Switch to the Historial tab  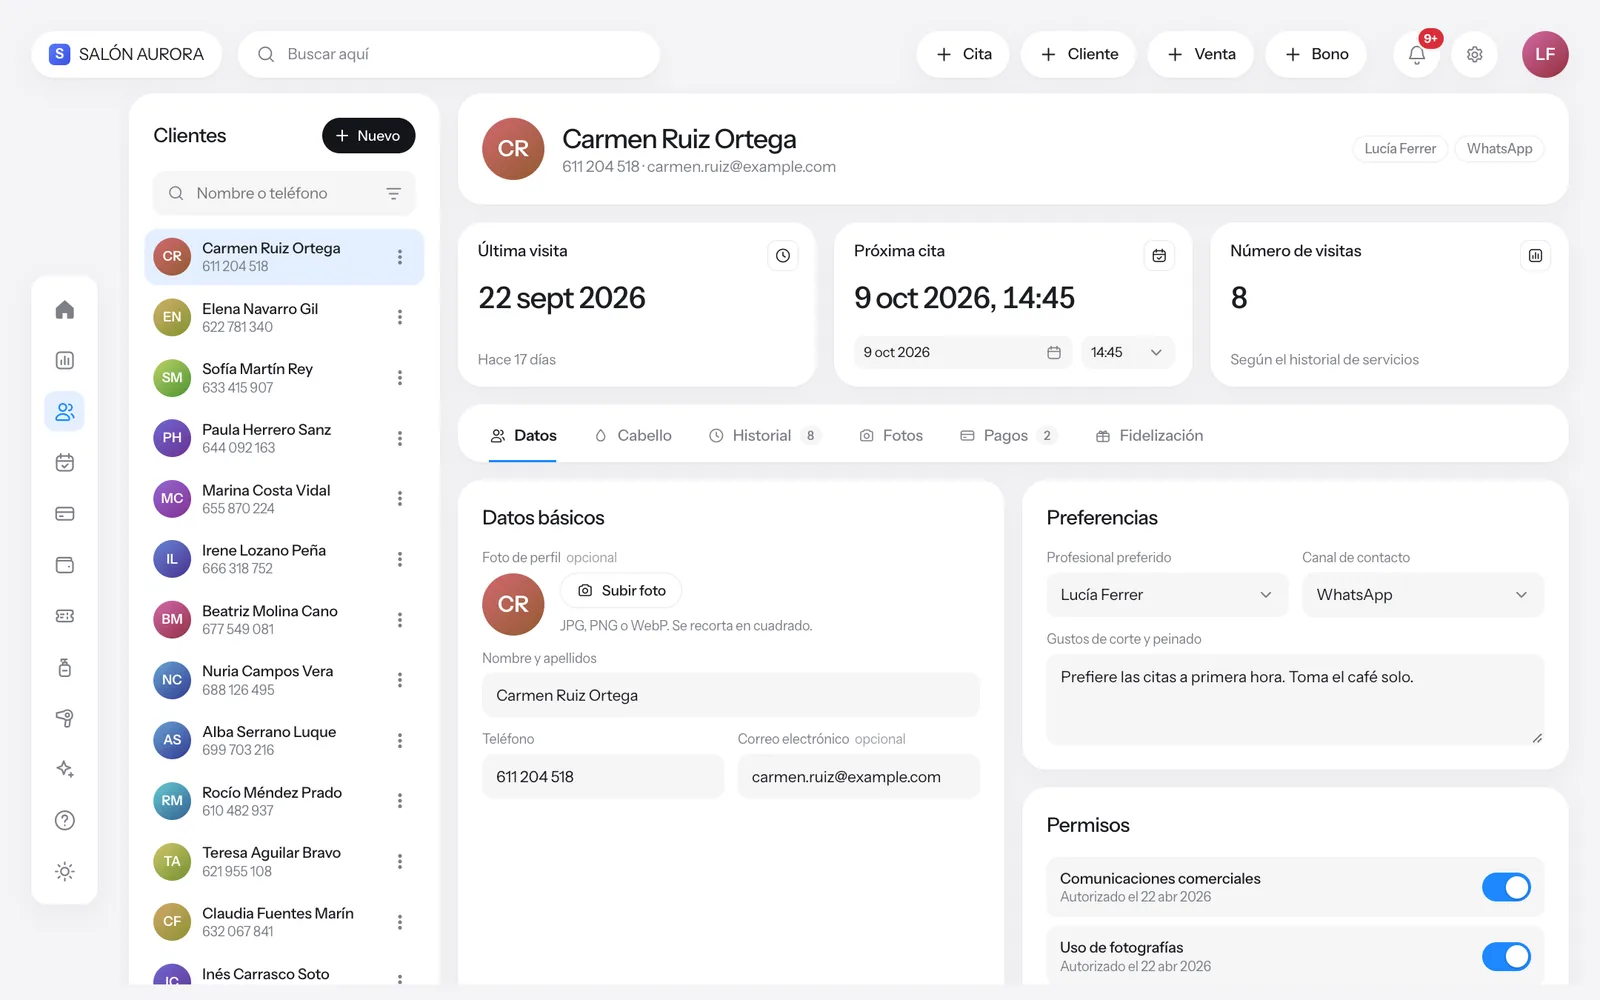coord(764,436)
